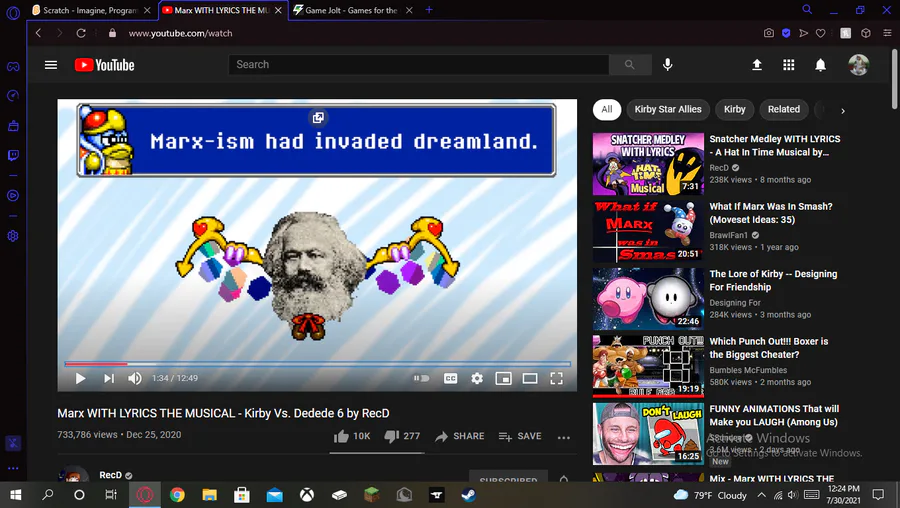Open the bookmark heart icon

coord(821,33)
